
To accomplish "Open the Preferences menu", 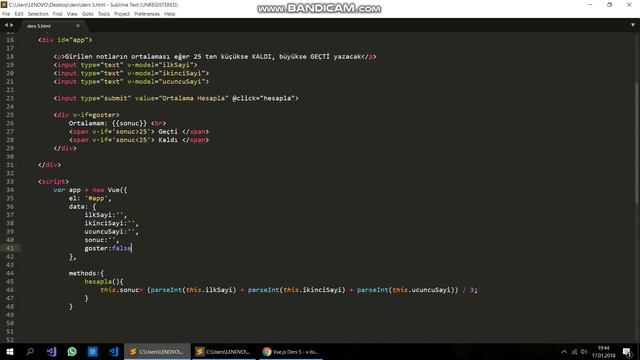I will click(147, 14).
